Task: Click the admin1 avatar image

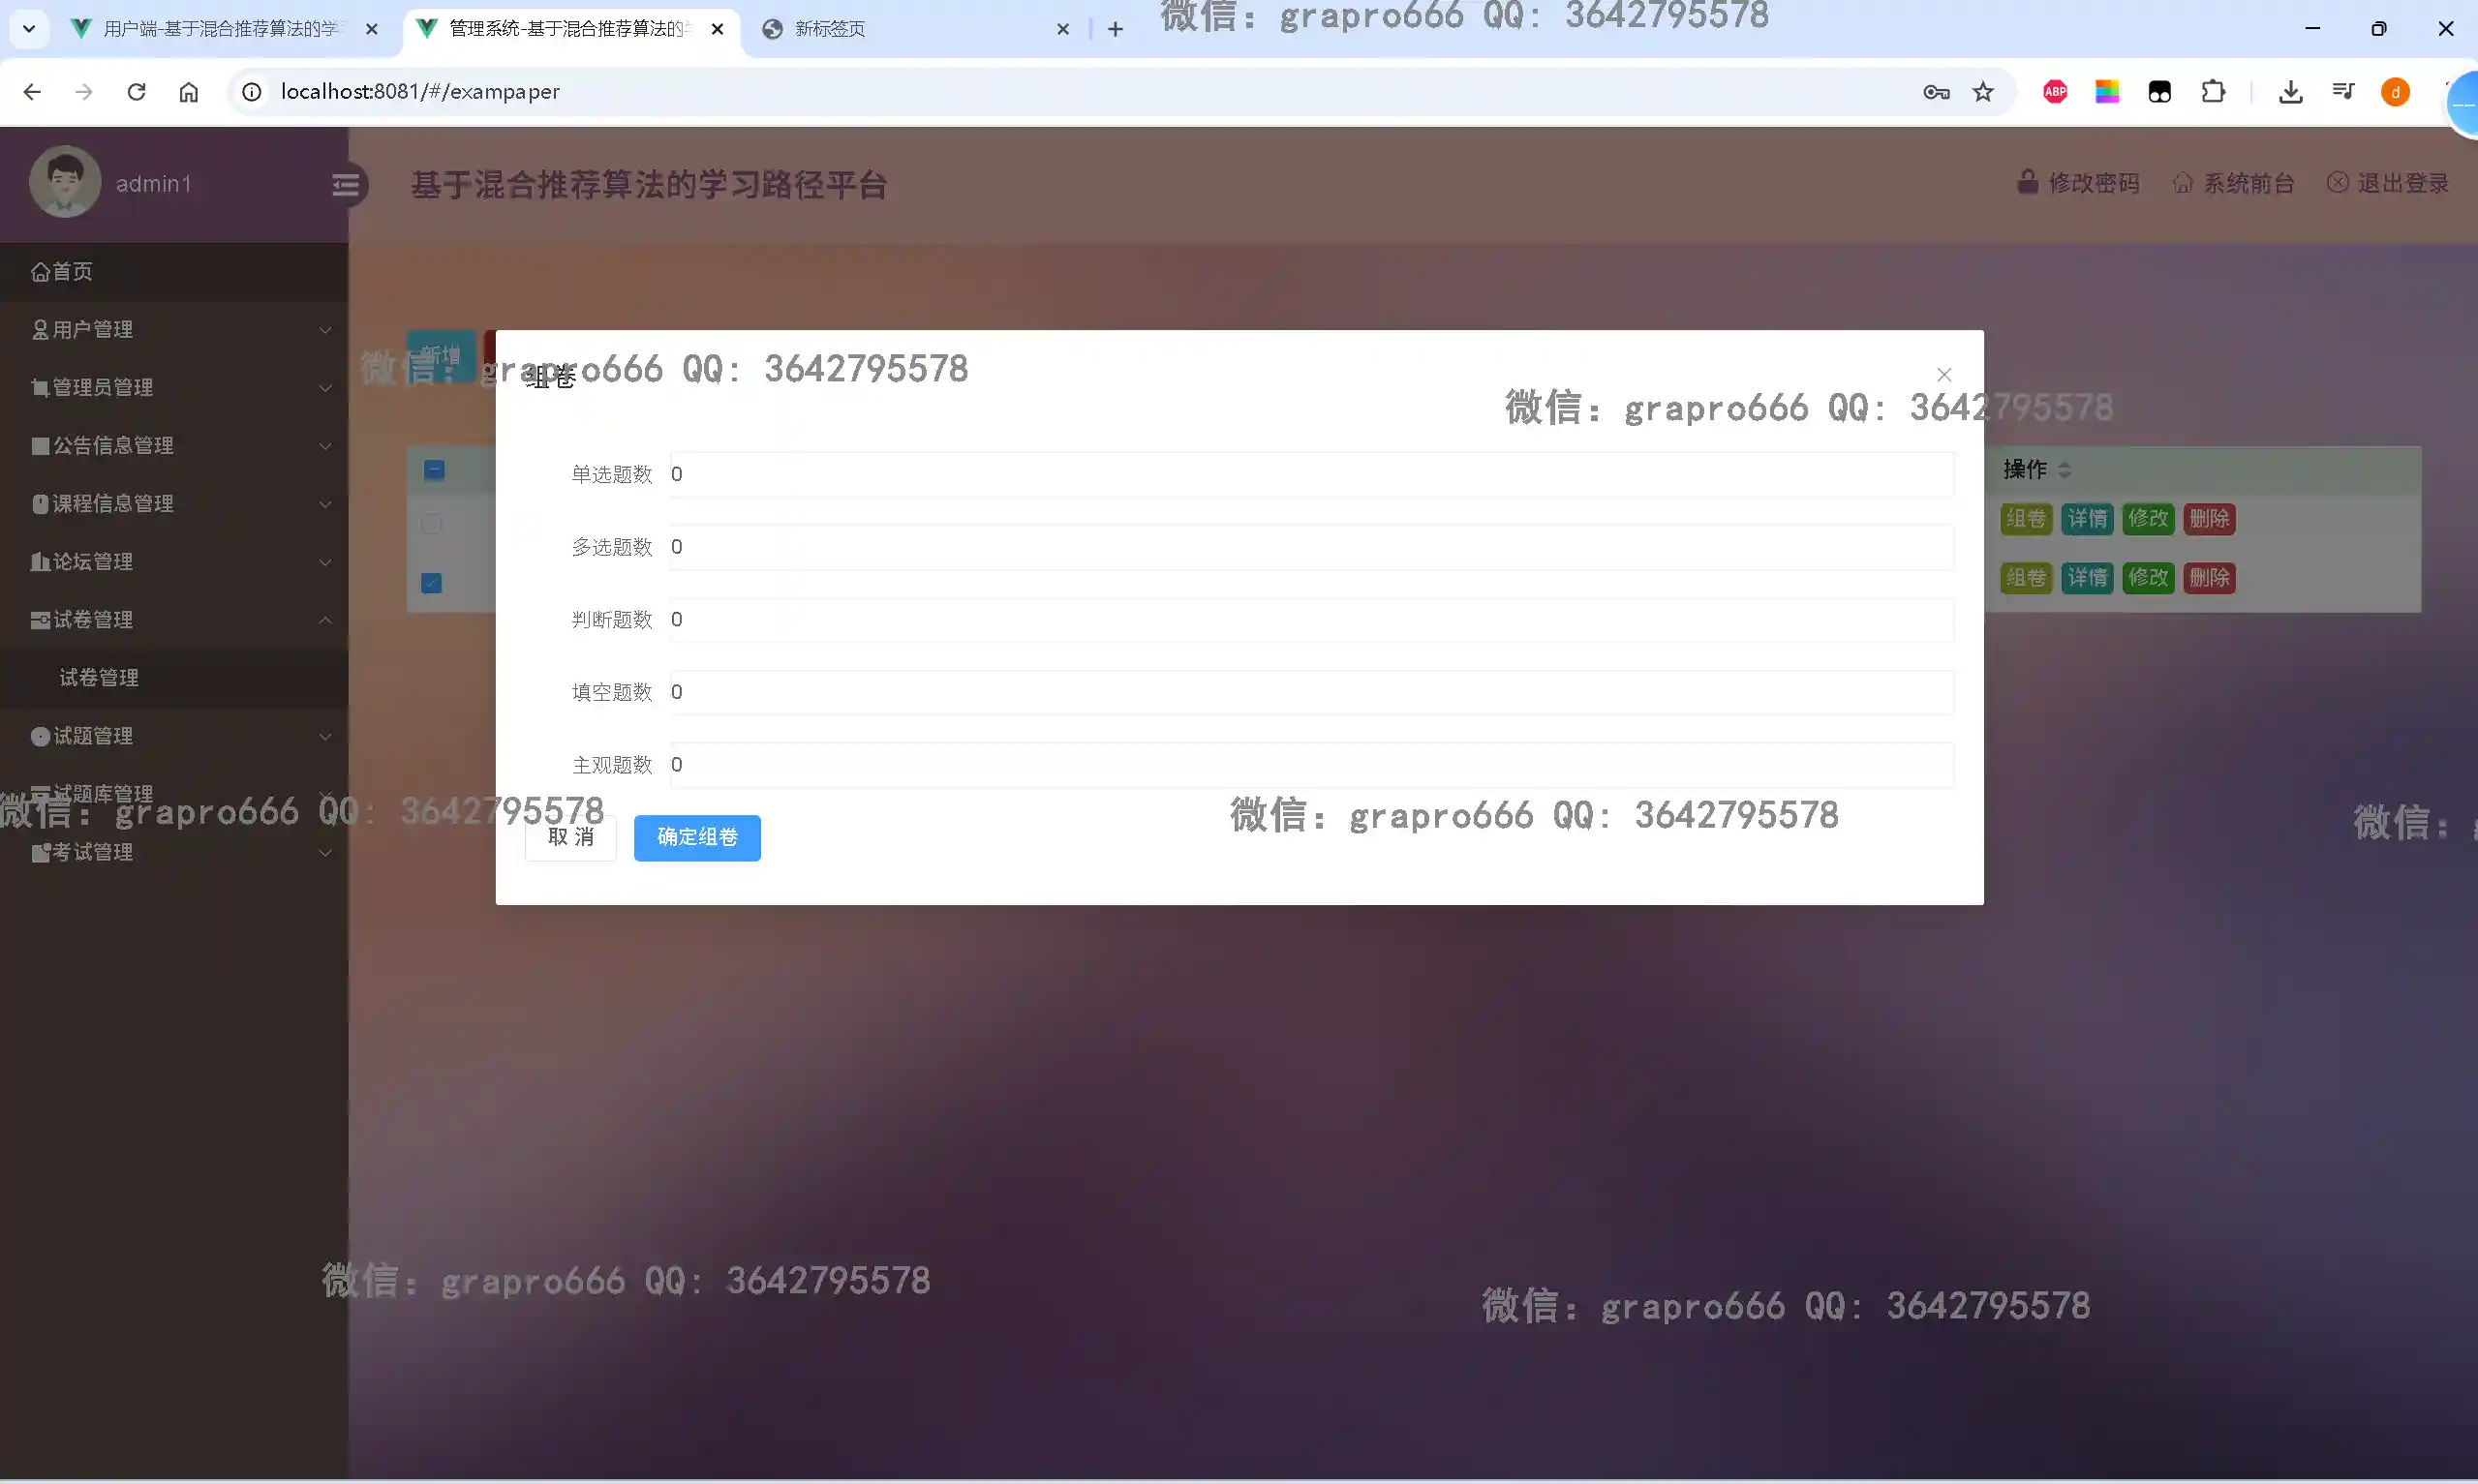Action: [x=65, y=182]
